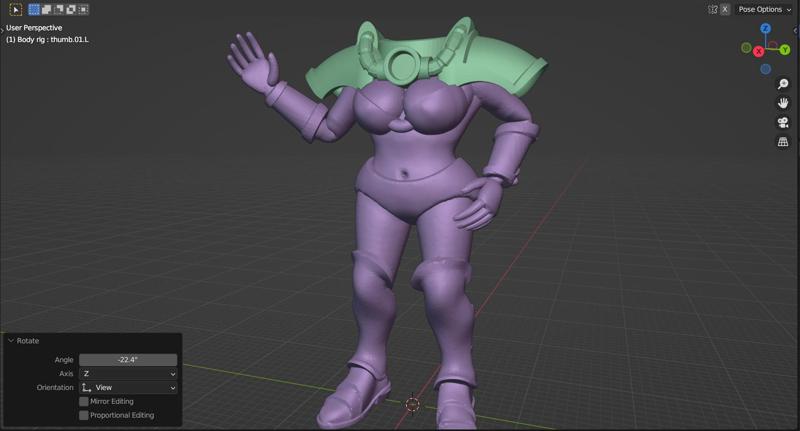Viewport: 800px width, 431px height.
Task: Snap view to the X axis
Action: (759, 52)
